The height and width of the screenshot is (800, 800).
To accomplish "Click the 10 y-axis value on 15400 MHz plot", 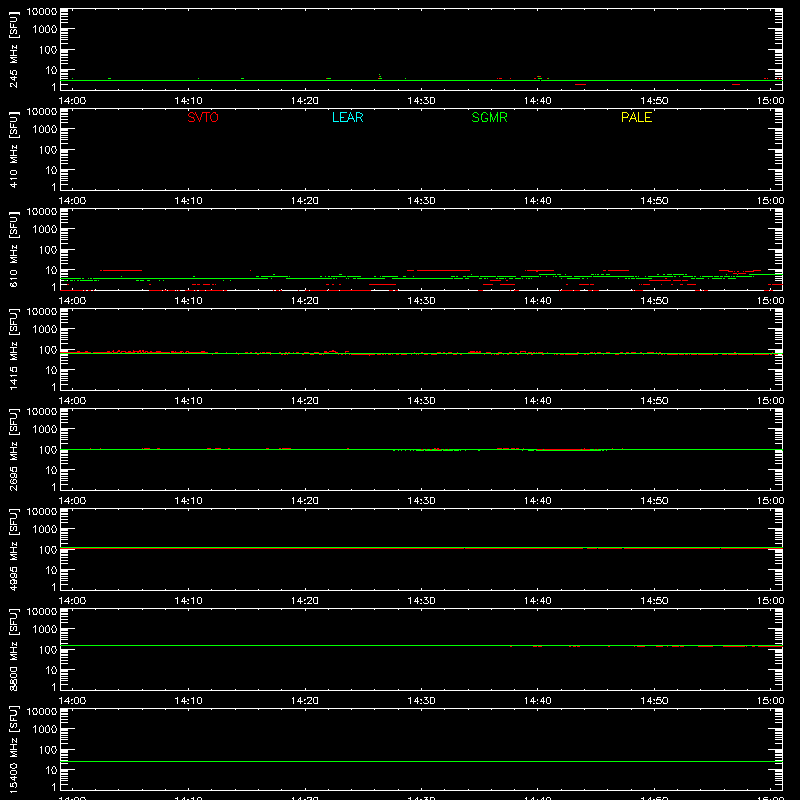I will (x=51, y=770).
